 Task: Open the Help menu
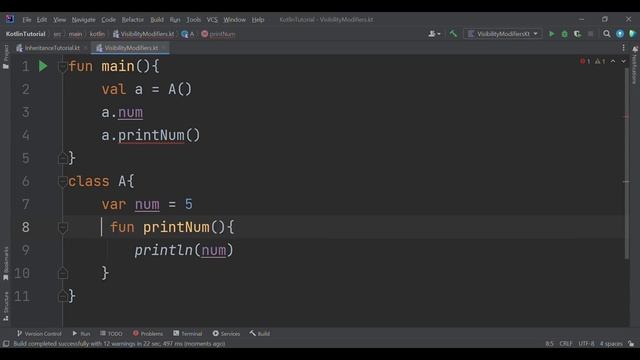258,20
